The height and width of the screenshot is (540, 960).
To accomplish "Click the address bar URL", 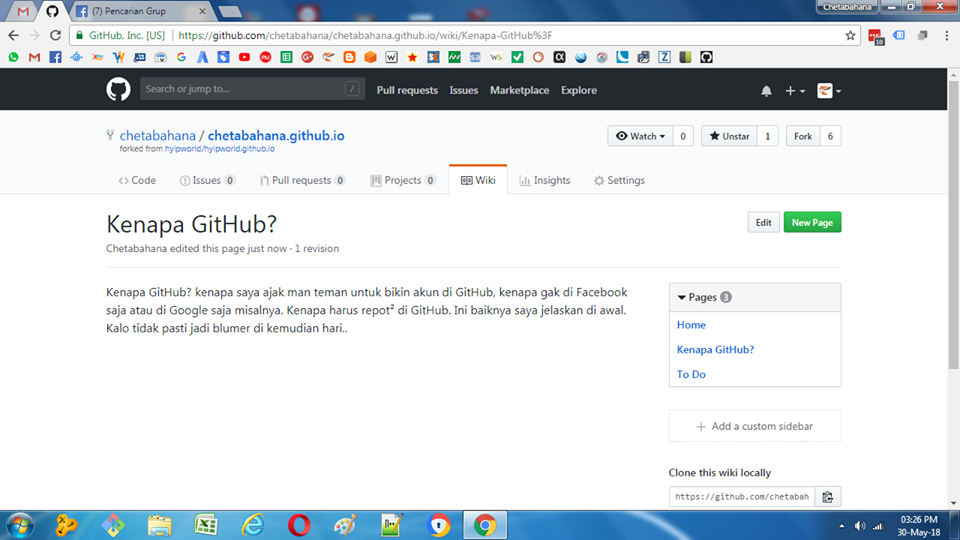I will [366, 36].
